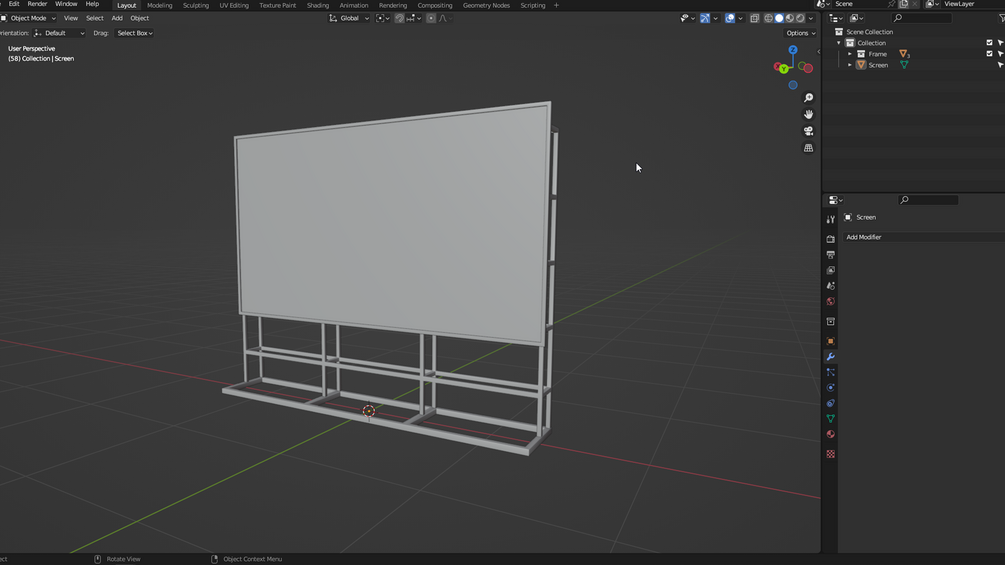Click the Frame object data mesh icon

(903, 54)
